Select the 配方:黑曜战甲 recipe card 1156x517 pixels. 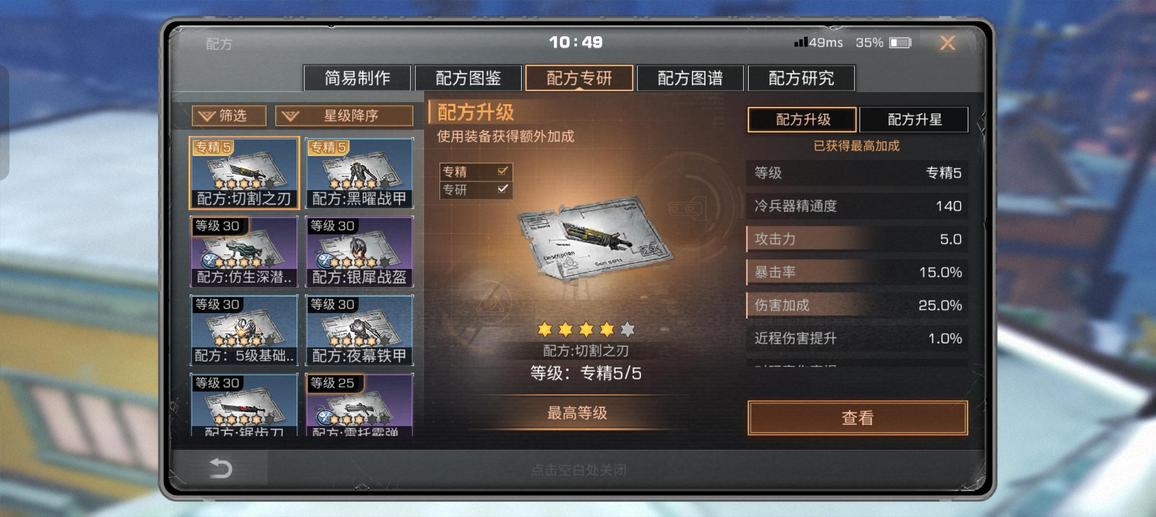point(359,173)
